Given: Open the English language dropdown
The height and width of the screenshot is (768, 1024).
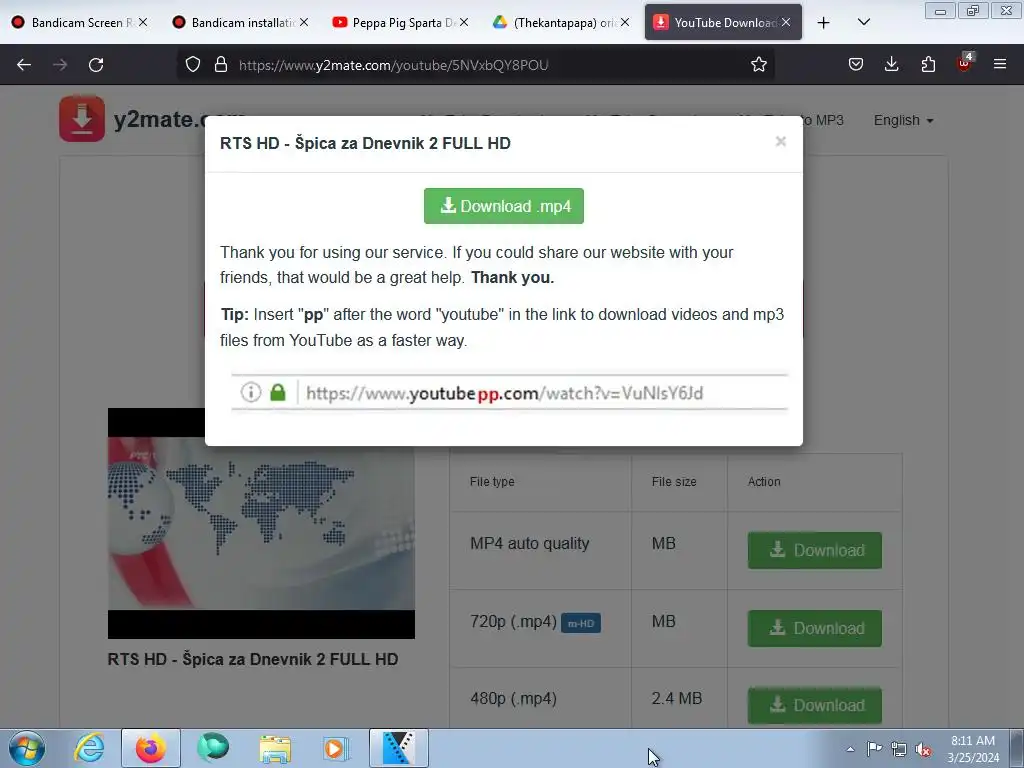Looking at the screenshot, I should tap(903, 120).
